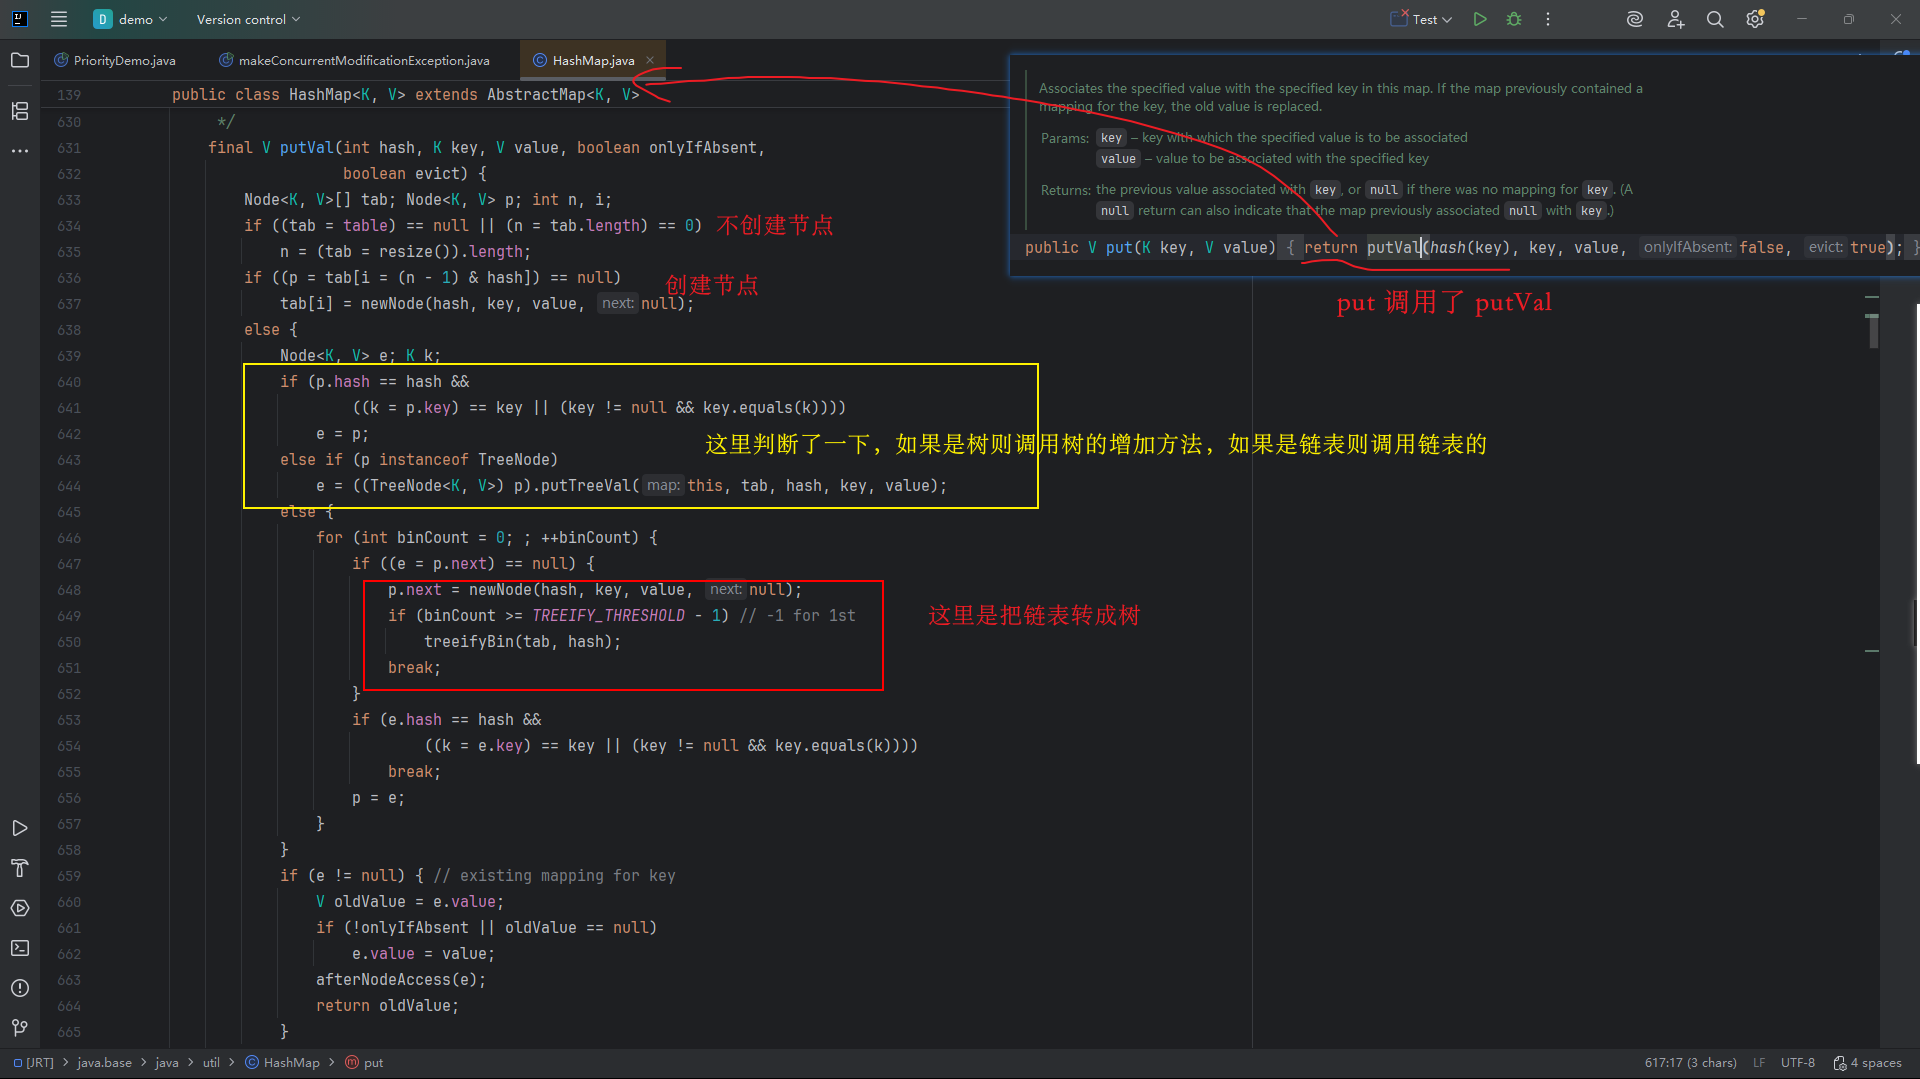
Task: Open the Build tool window
Action: tap(20, 868)
